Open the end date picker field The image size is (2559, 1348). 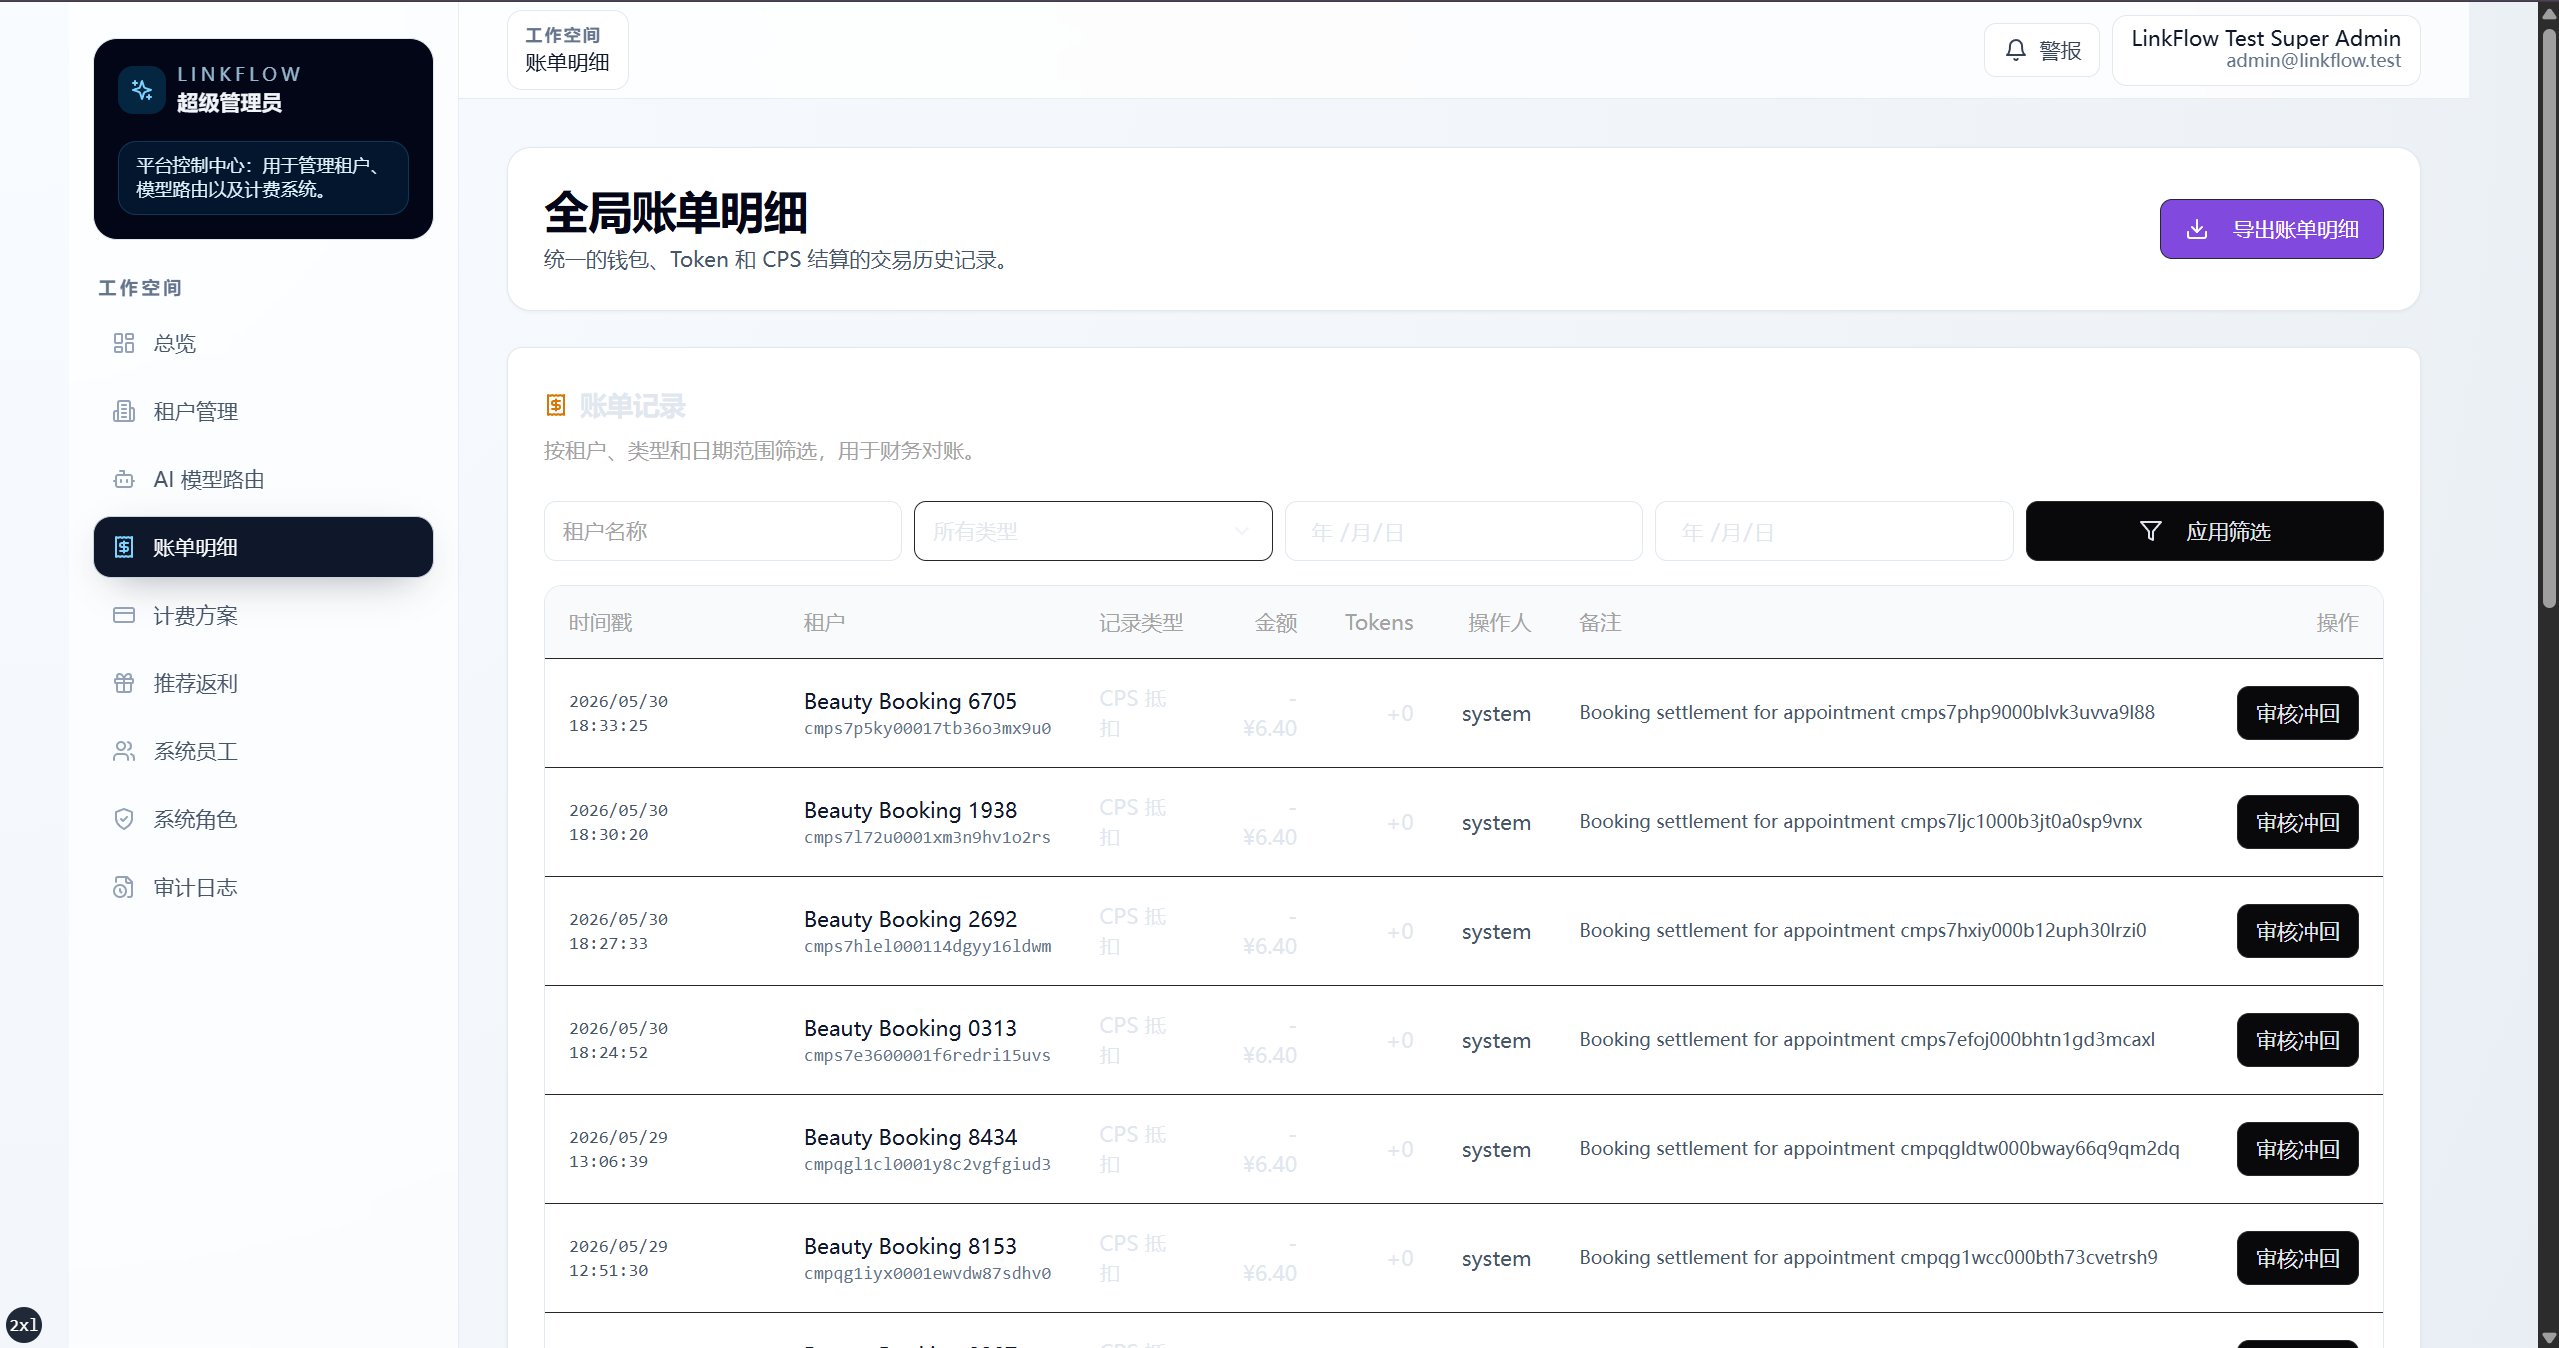[x=1834, y=531]
